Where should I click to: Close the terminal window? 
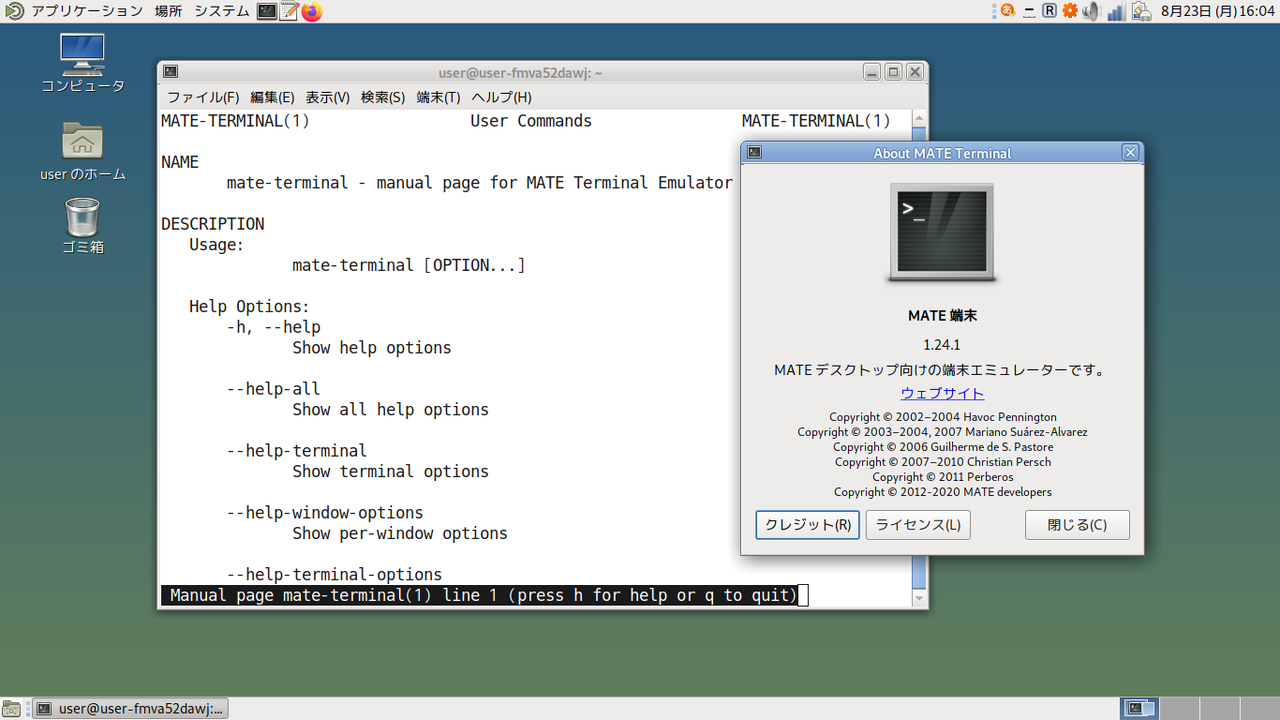915,72
